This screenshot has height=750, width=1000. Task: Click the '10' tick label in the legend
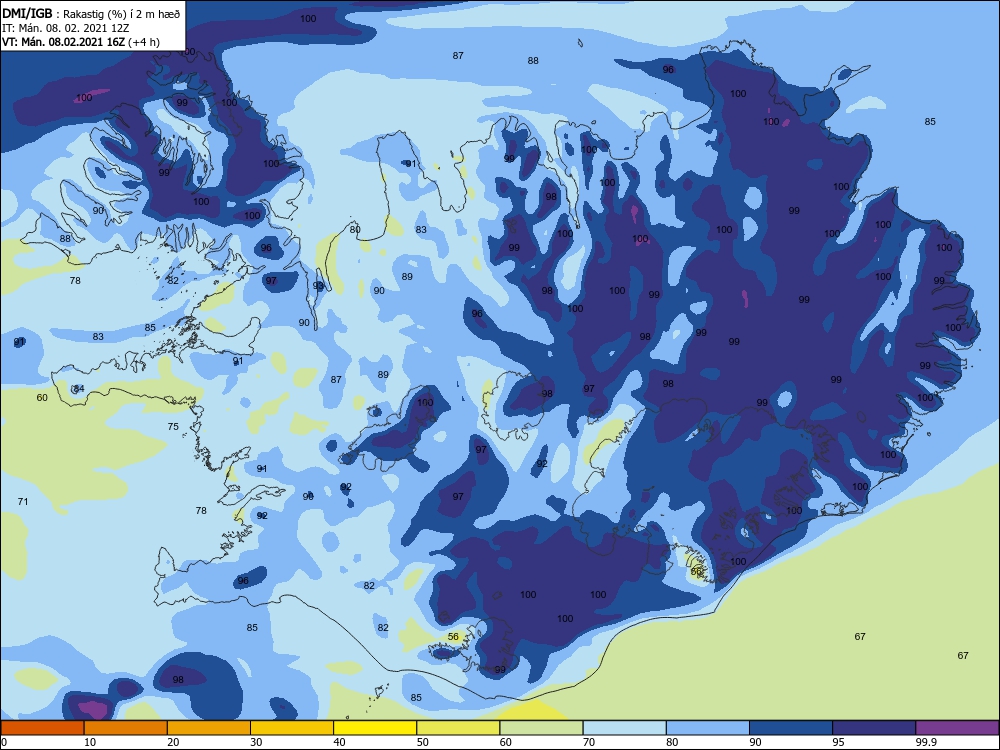[x=90, y=742]
